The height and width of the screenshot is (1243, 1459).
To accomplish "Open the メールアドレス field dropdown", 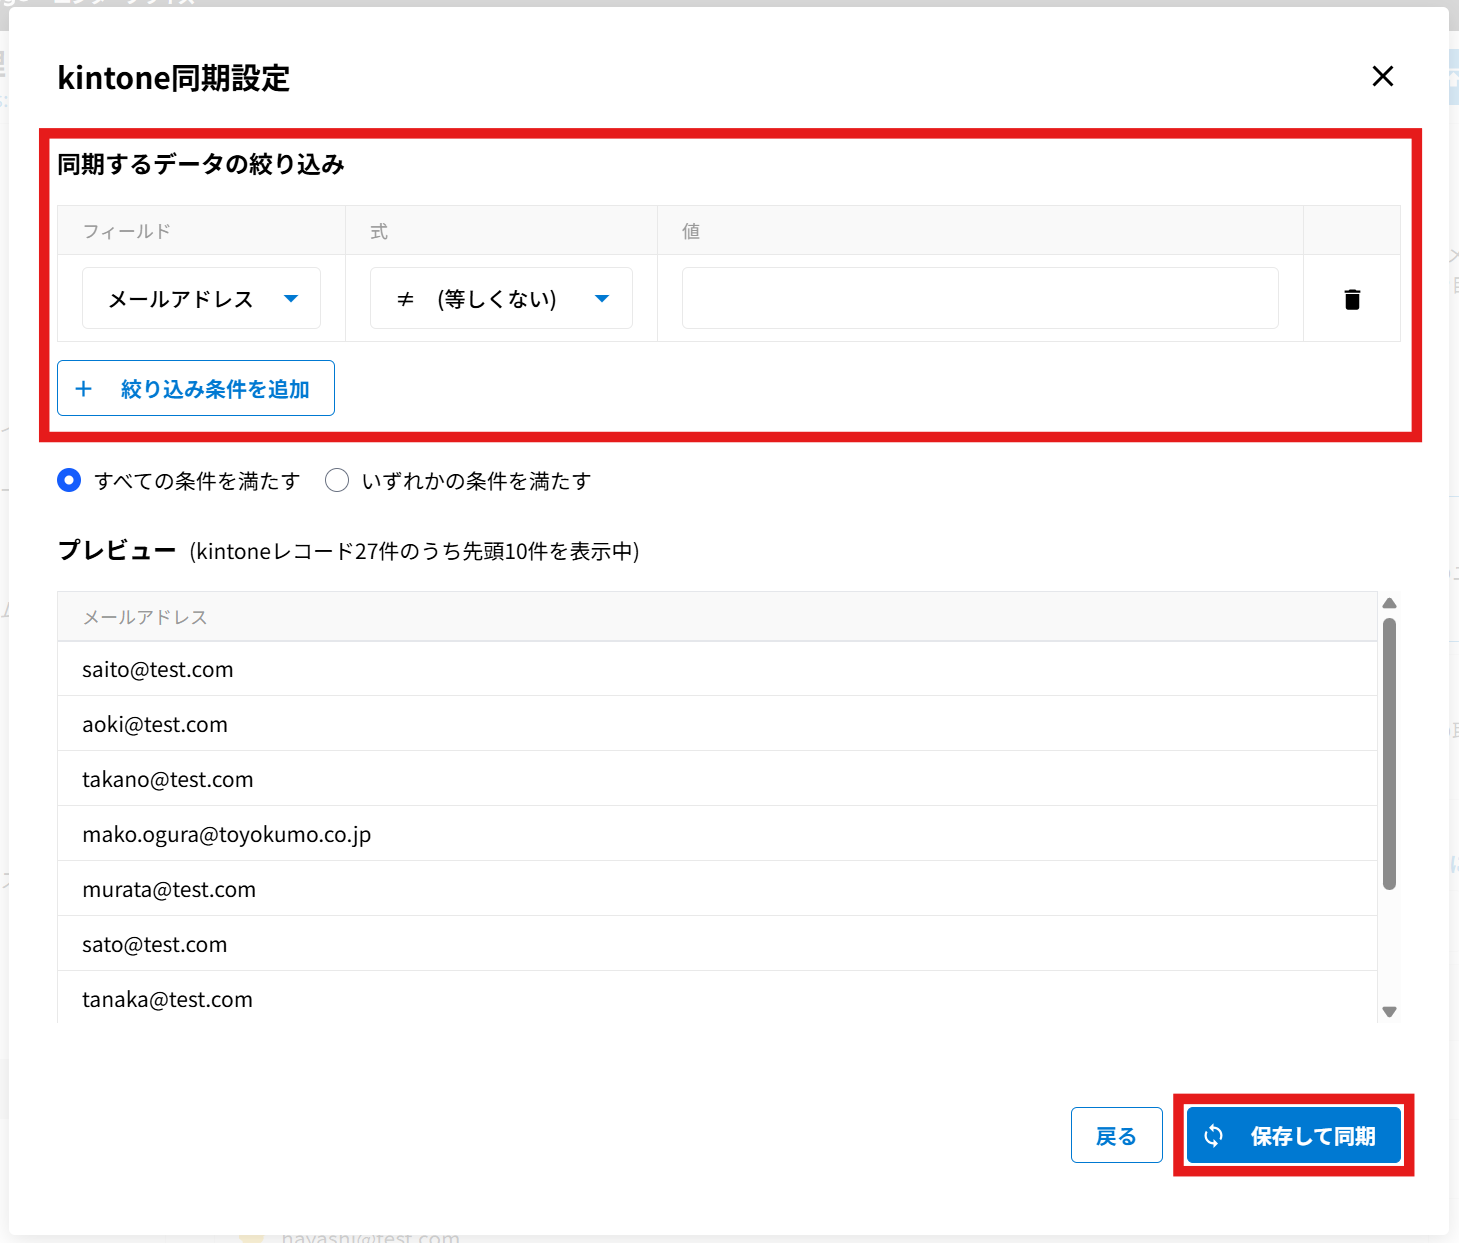I will click(201, 299).
